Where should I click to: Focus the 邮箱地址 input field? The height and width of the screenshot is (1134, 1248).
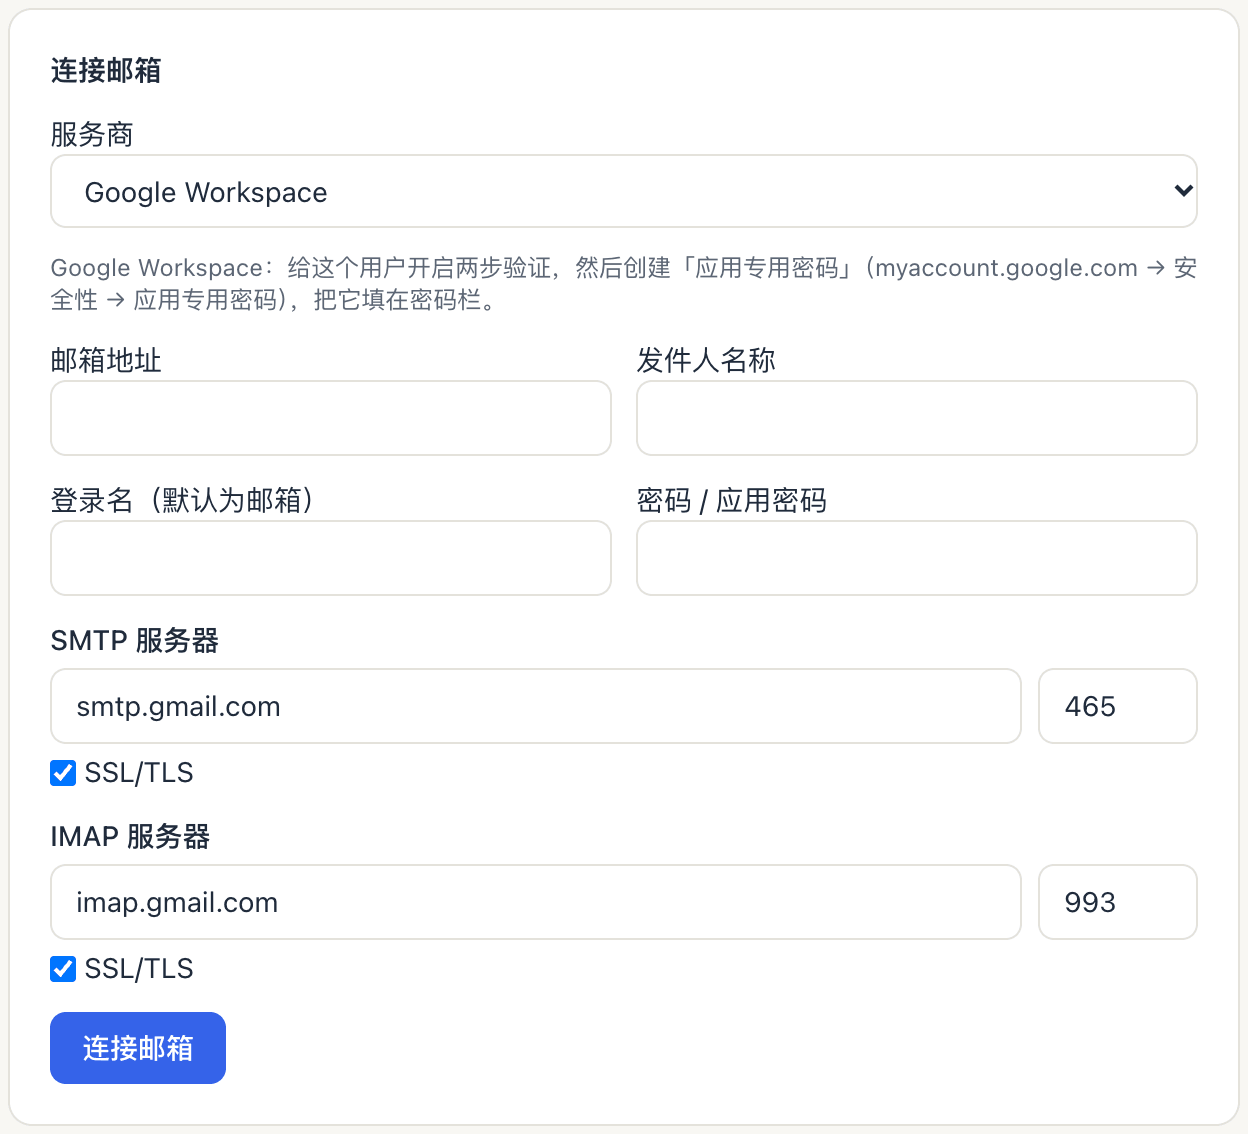[x=331, y=418]
